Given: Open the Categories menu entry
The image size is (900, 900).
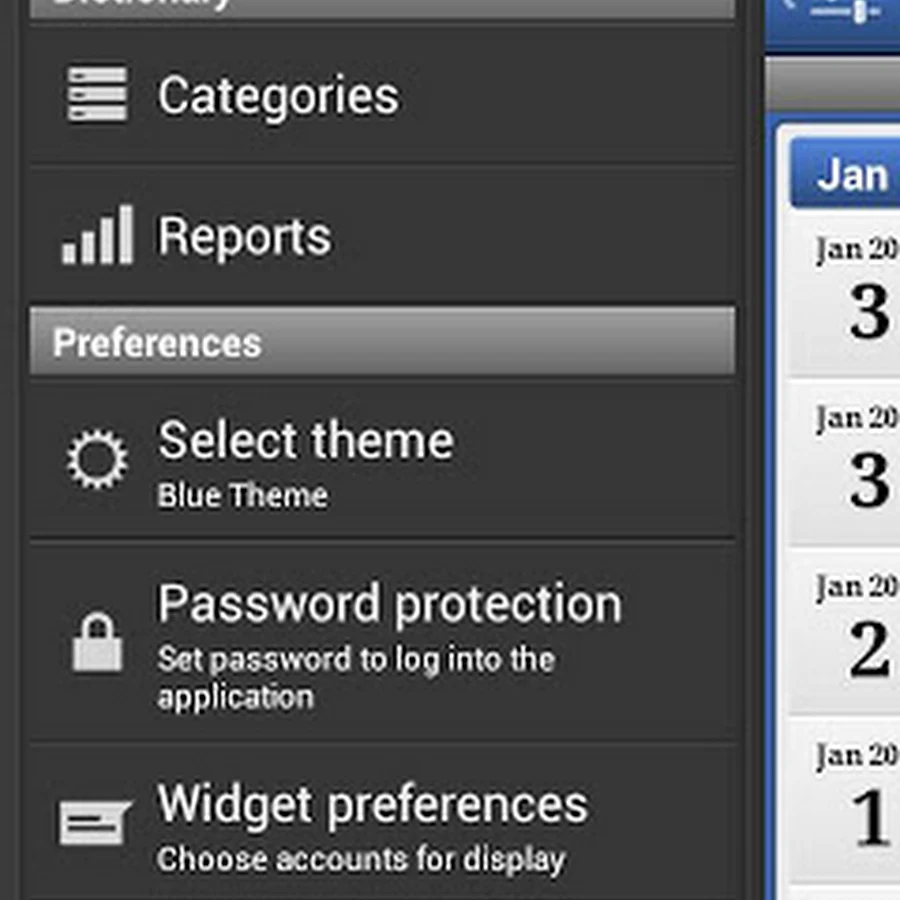Looking at the screenshot, I should (x=278, y=96).
